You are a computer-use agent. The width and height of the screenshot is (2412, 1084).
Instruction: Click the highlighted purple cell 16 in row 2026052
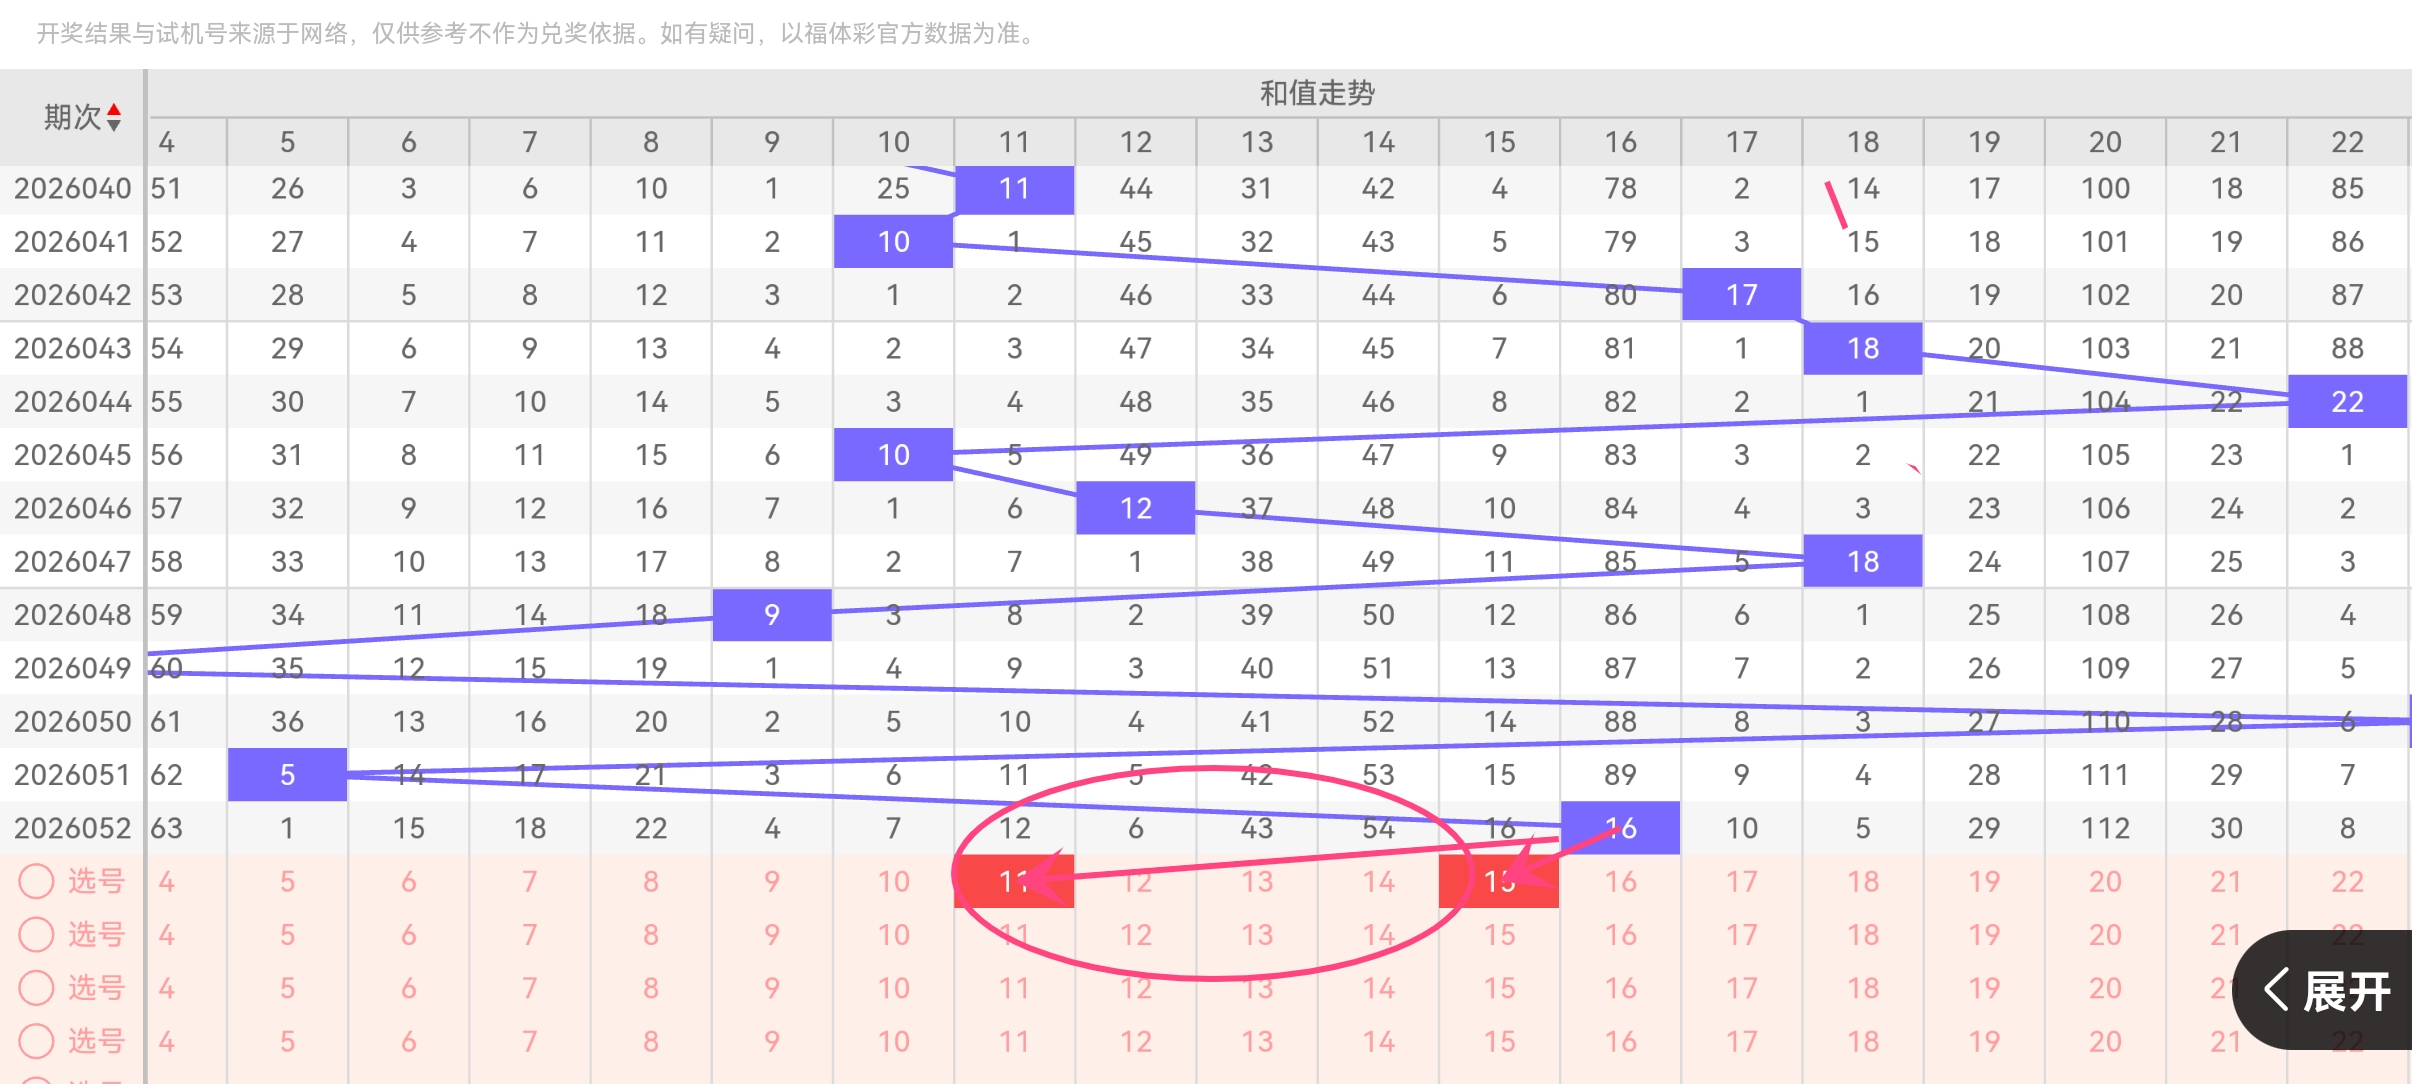[1620, 827]
